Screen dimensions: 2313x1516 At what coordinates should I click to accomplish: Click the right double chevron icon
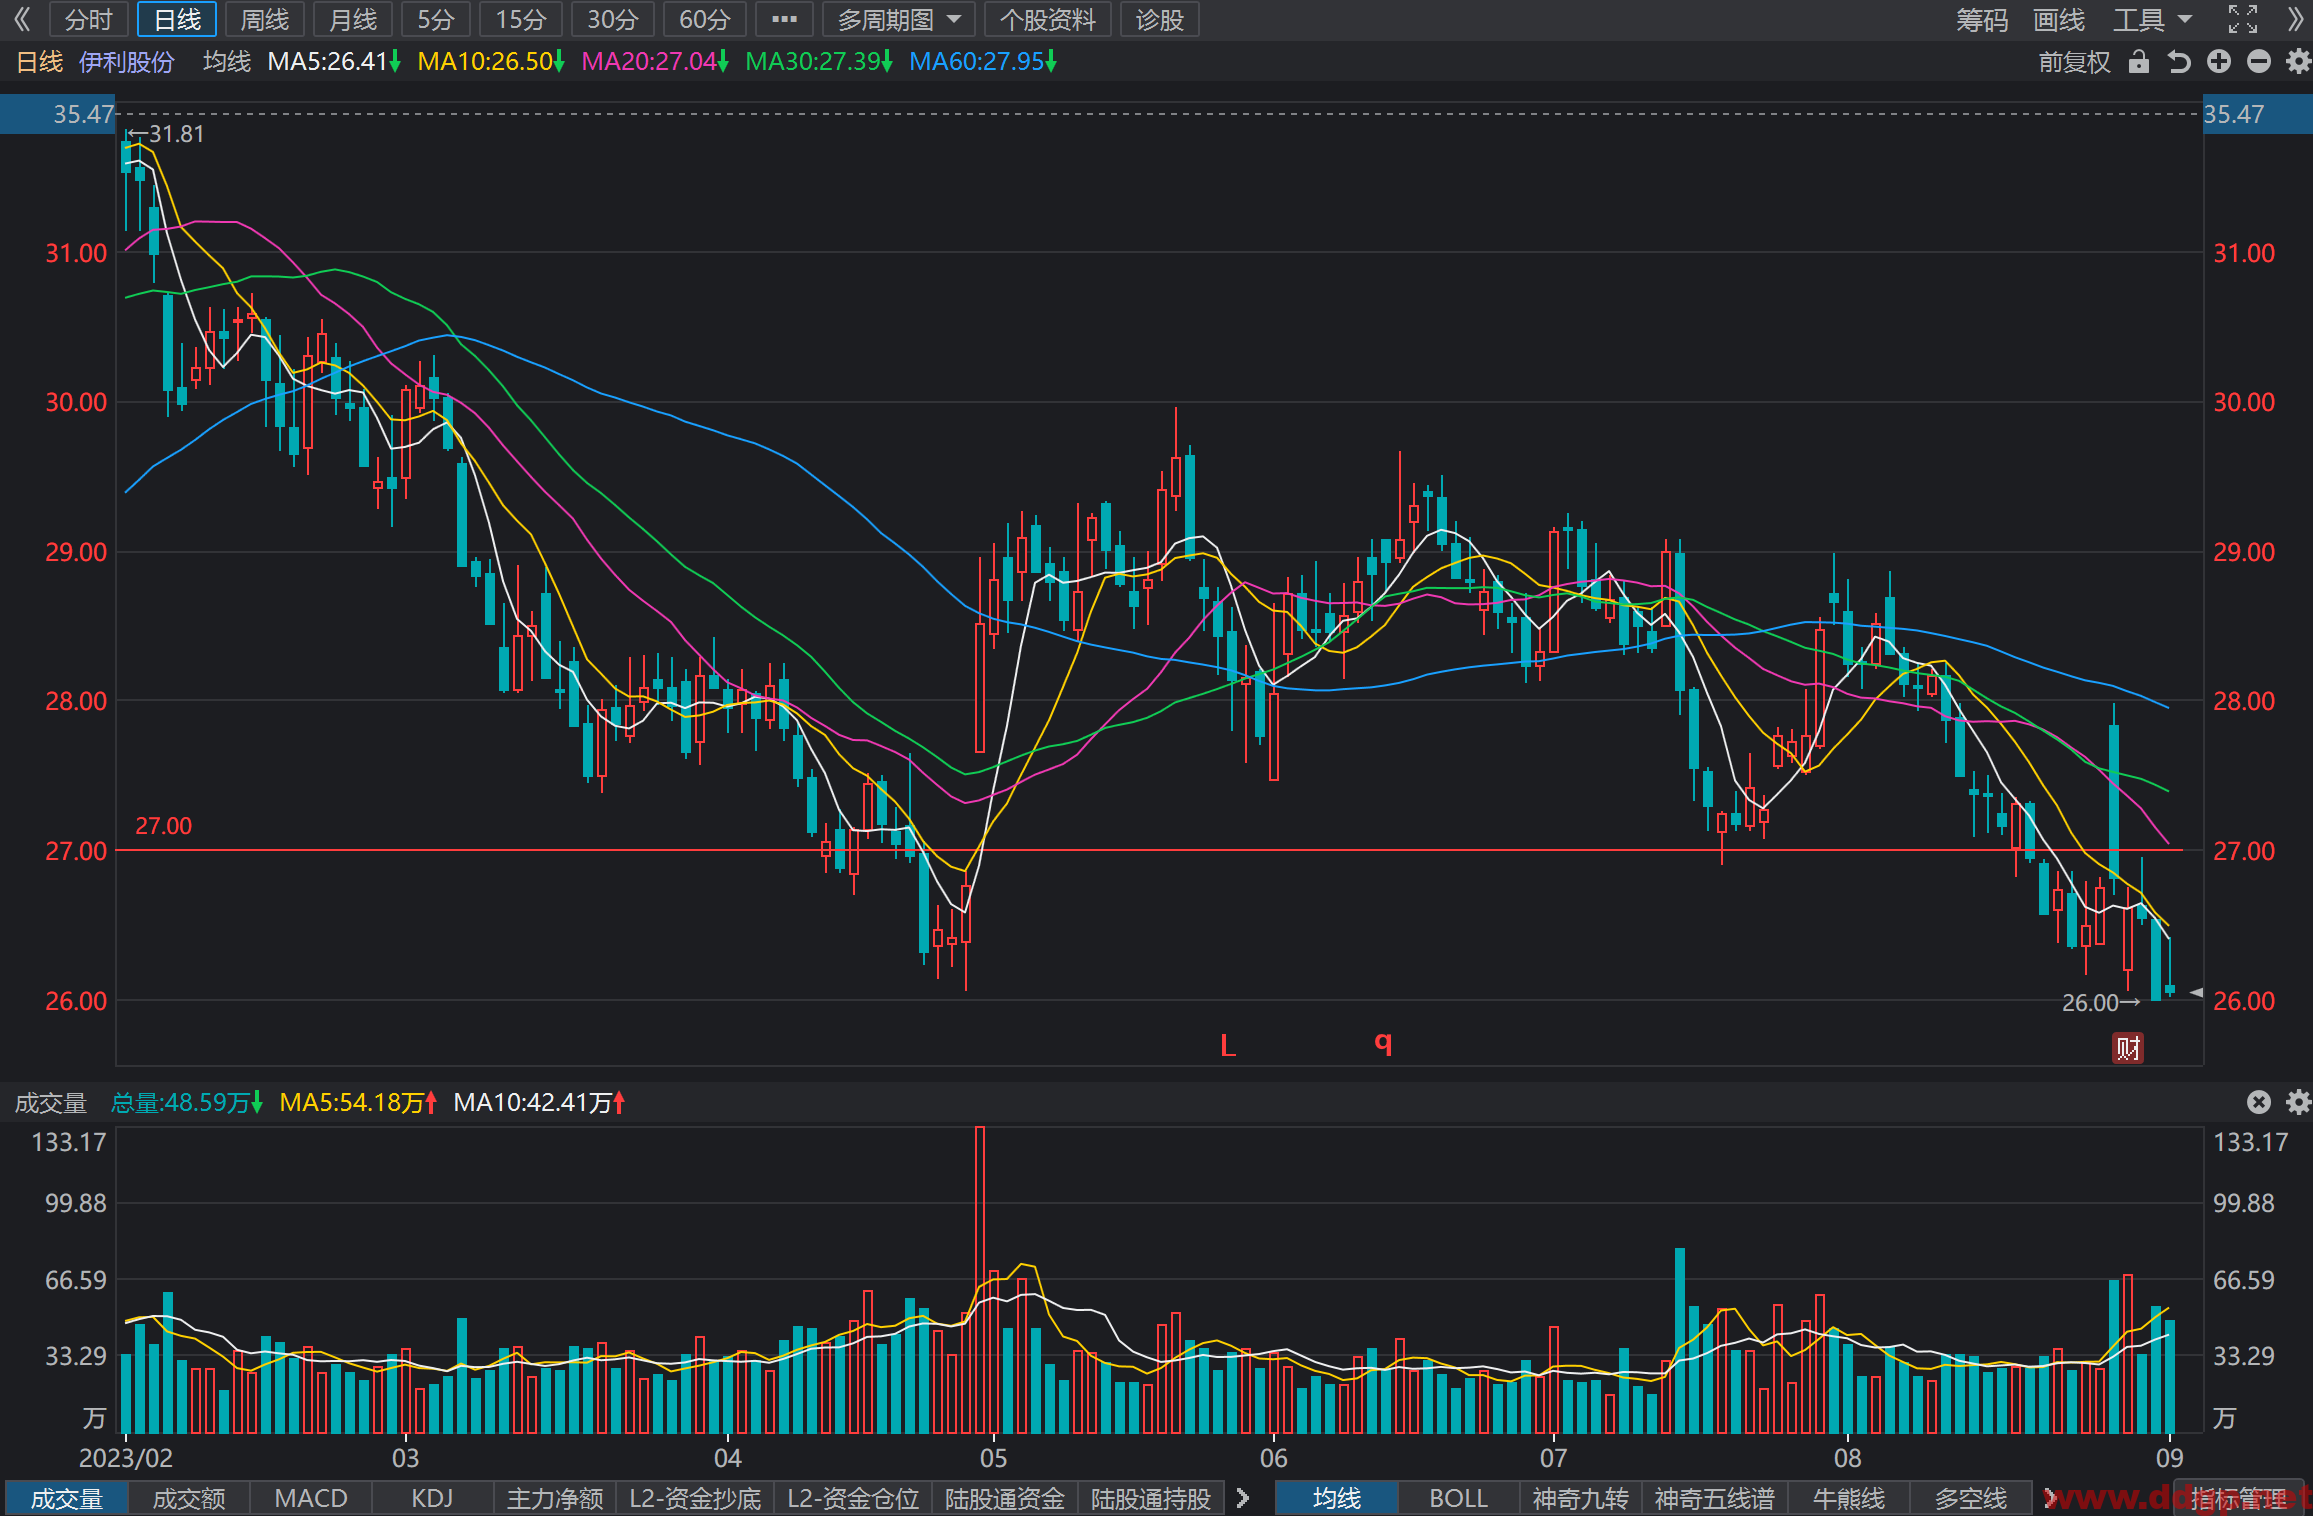tap(2295, 19)
